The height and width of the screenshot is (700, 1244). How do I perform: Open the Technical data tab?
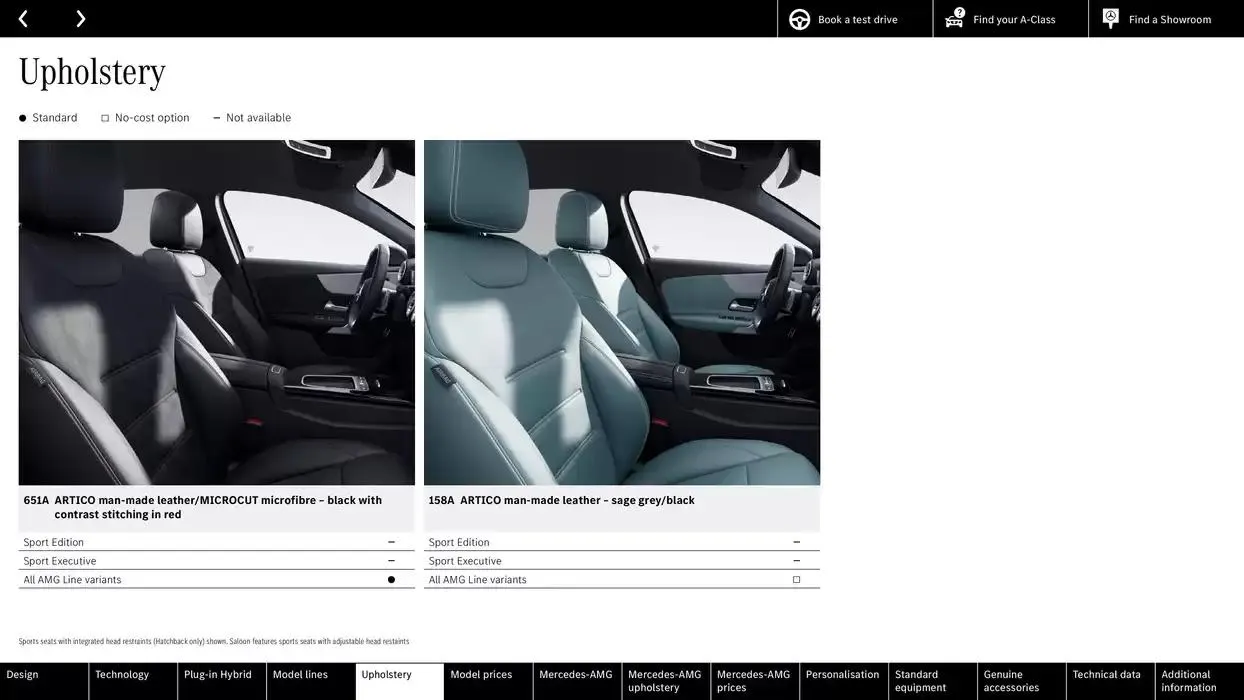point(1112,681)
